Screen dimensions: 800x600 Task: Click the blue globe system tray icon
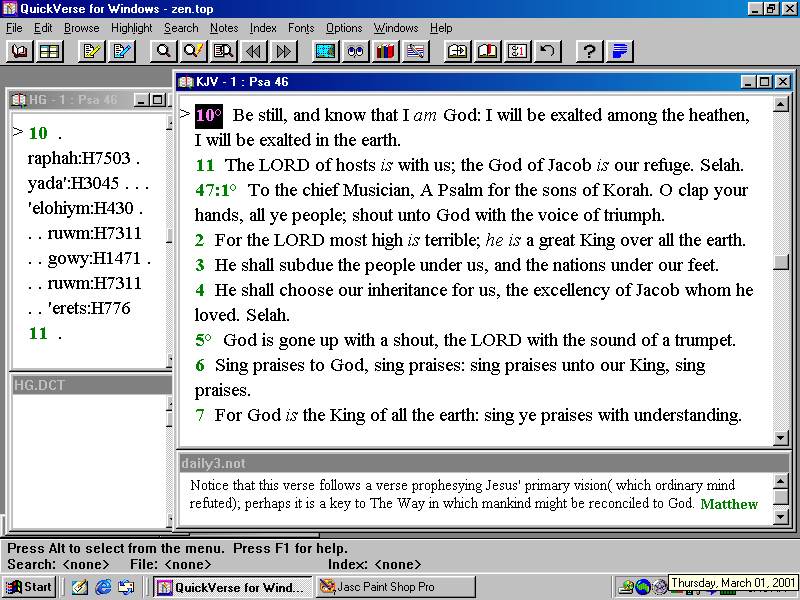(643, 587)
